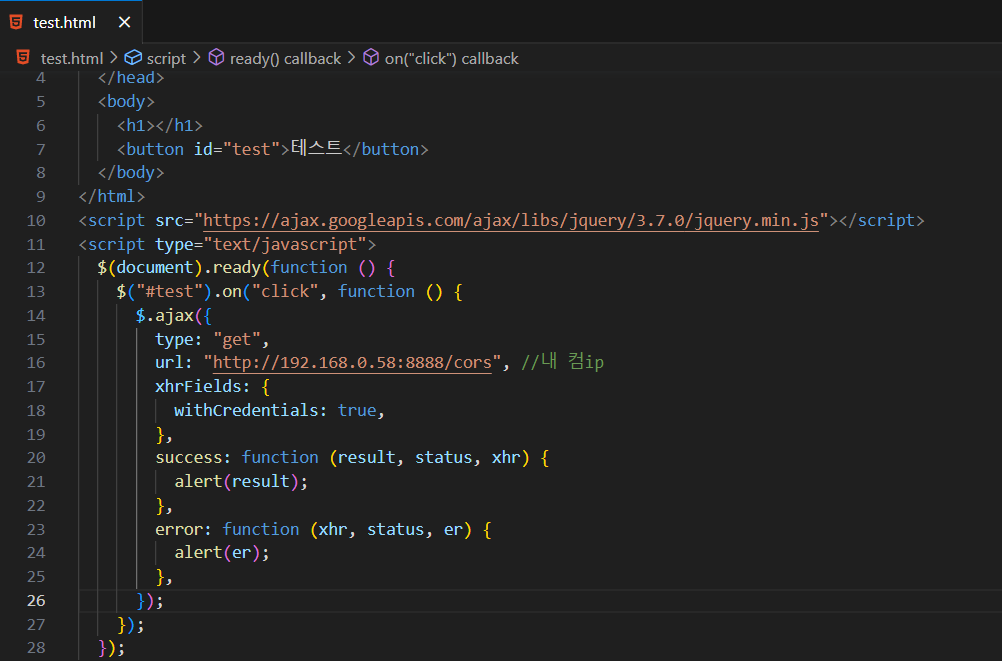Open the script breadcrumb segment
The image size is (1002, 661).
point(166,58)
